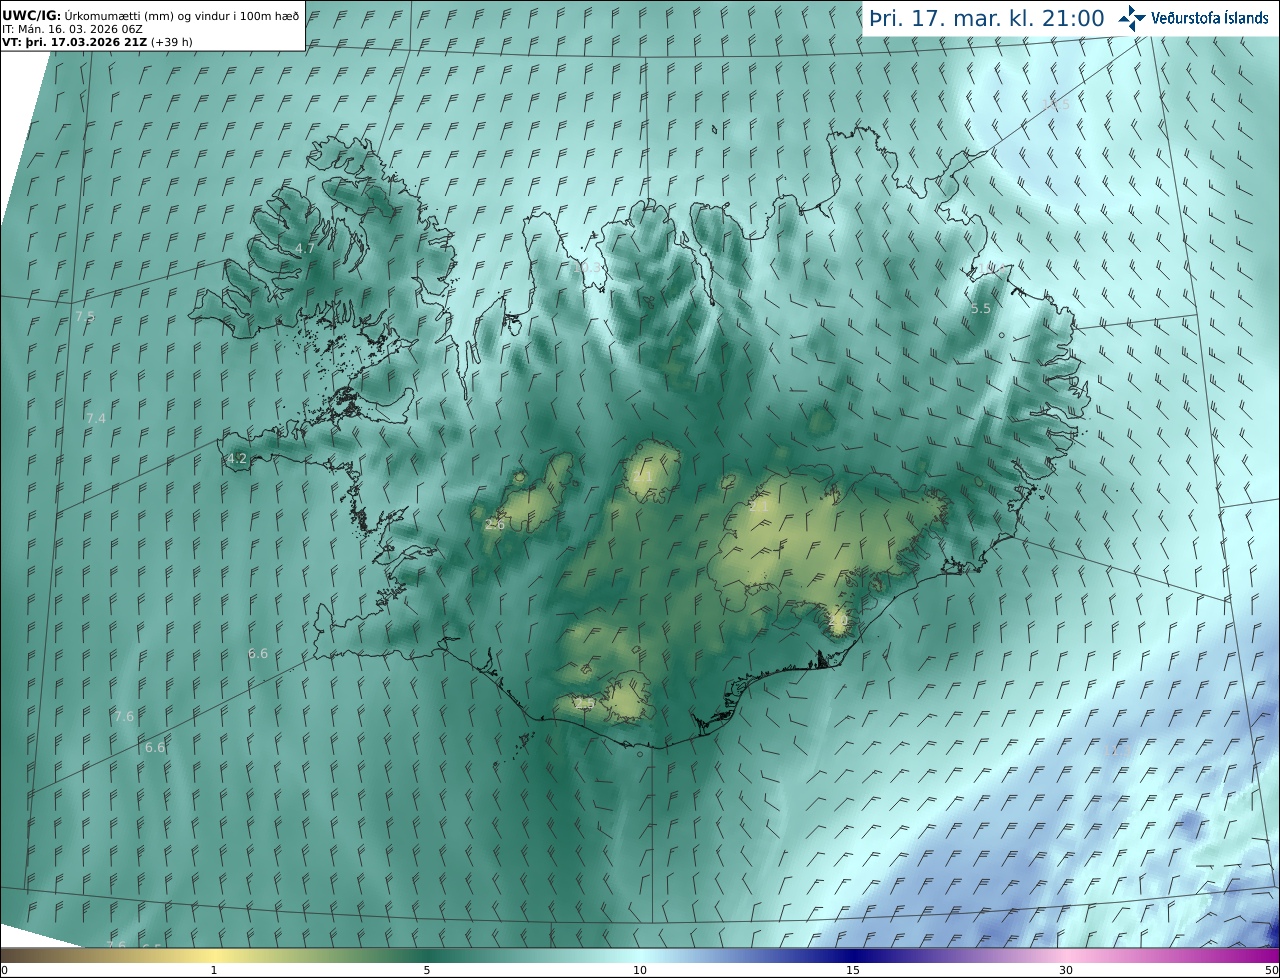This screenshot has height=978, width=1280.
Task: Pick the pink colorbar segment above 30
Action: point(1066,955)
